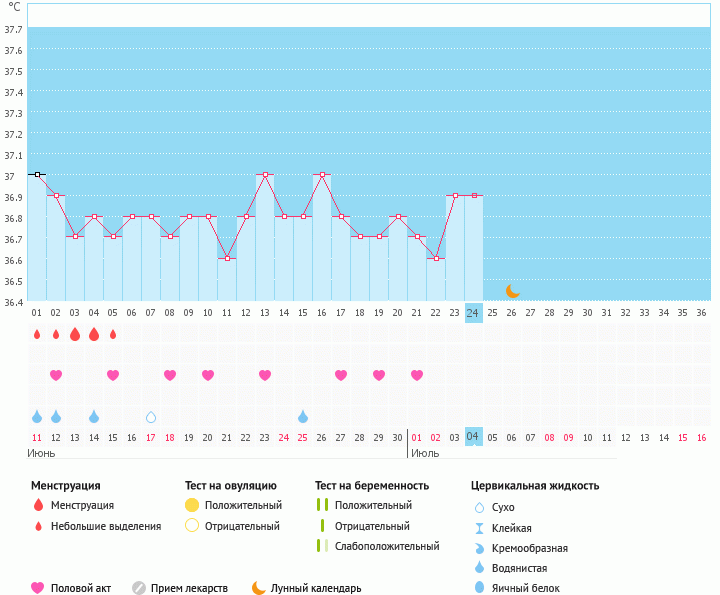Click the gray 'Прием лекарств' medication icon

tap(139, 588)
